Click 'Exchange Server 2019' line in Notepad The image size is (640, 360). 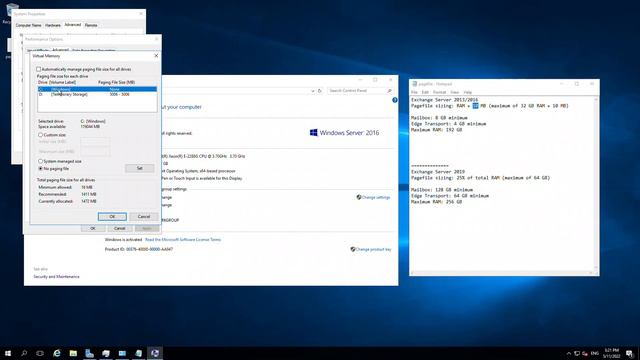click(438, 172)
